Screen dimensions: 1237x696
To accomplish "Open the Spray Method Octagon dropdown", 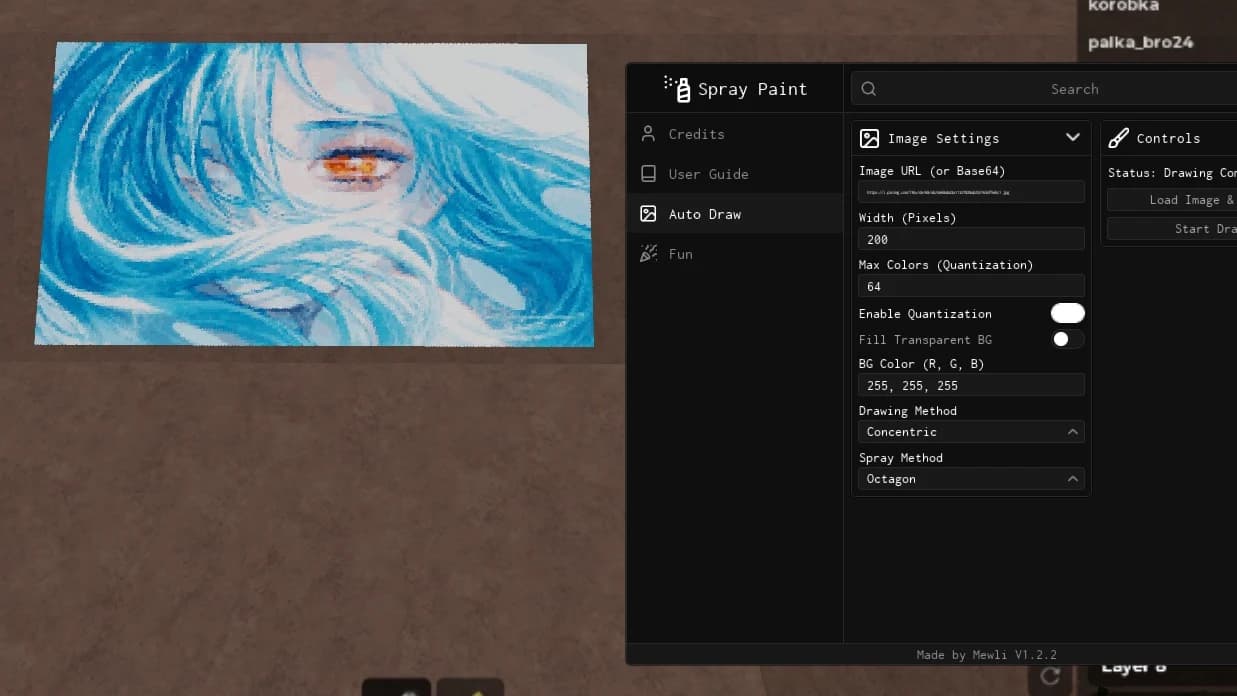I will pos(971,479).
